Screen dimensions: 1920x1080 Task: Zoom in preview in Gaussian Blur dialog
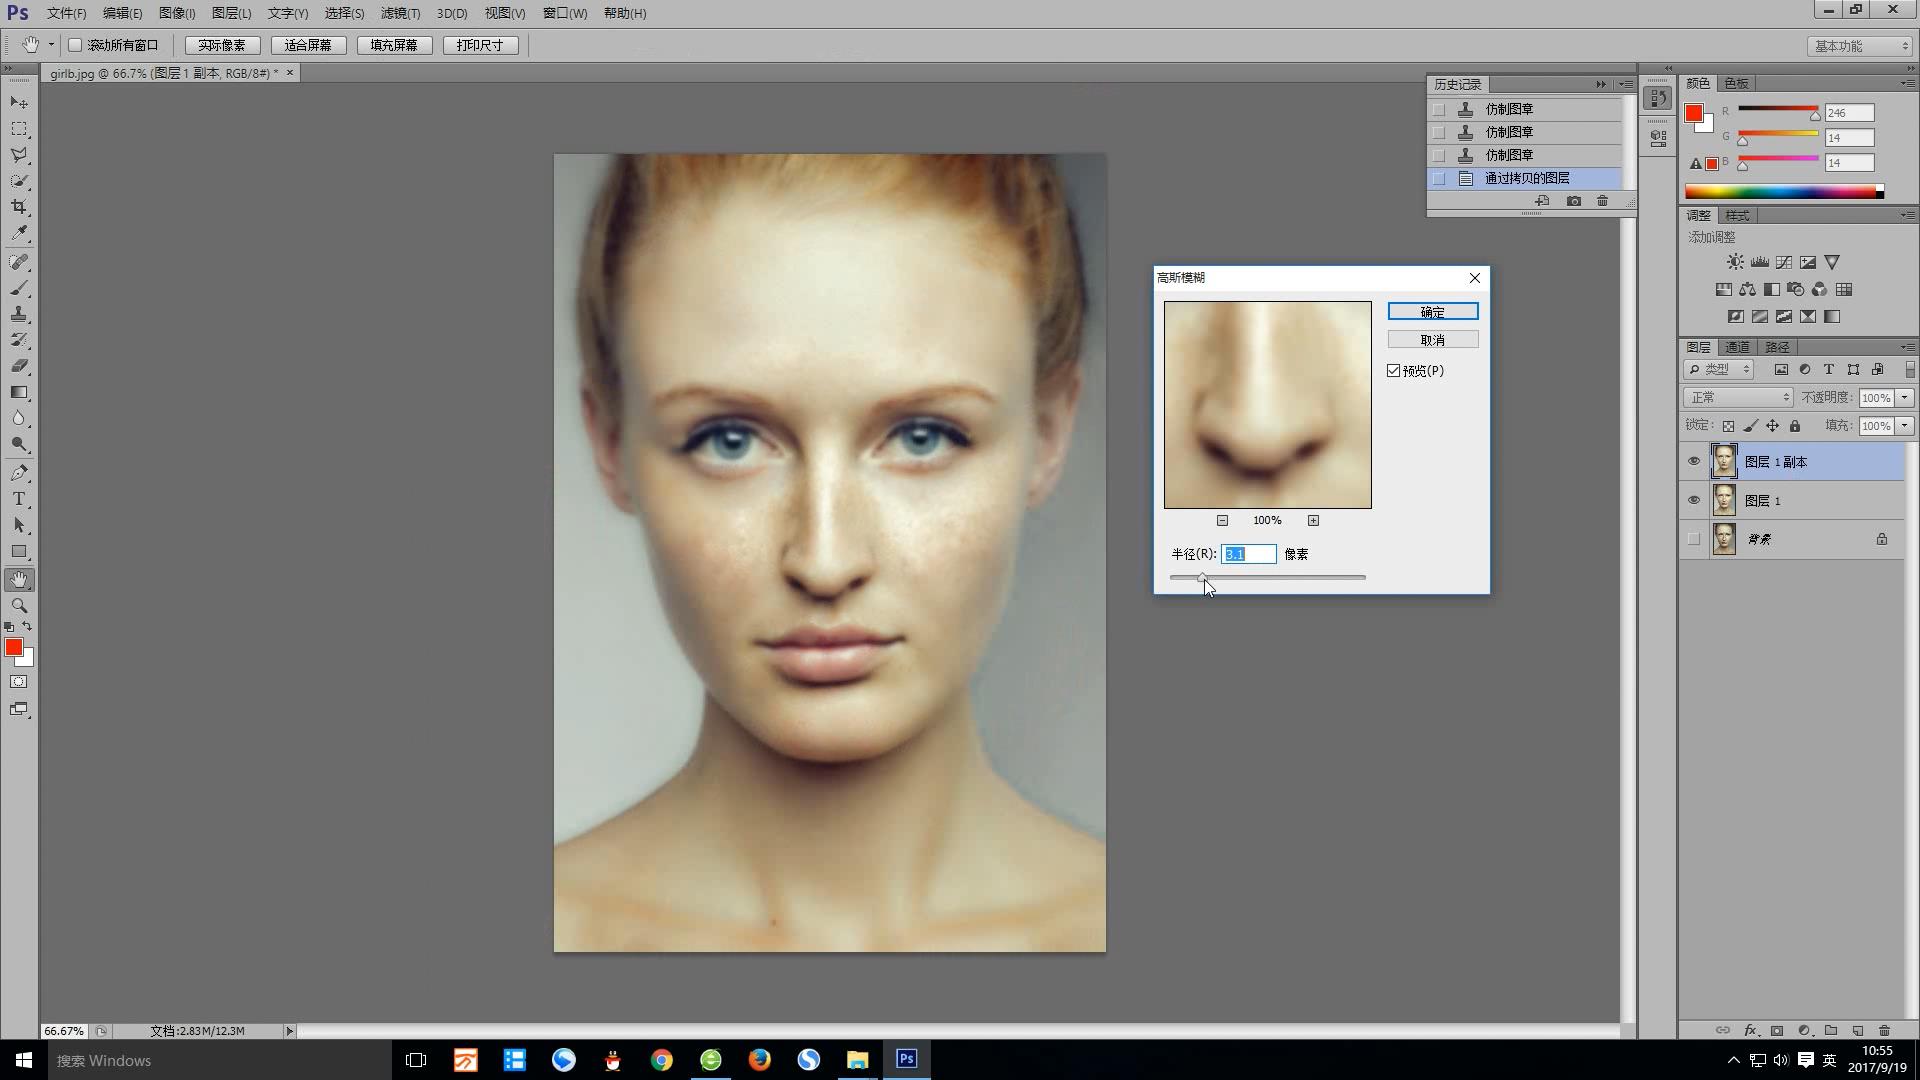(x=1313, y=520)
